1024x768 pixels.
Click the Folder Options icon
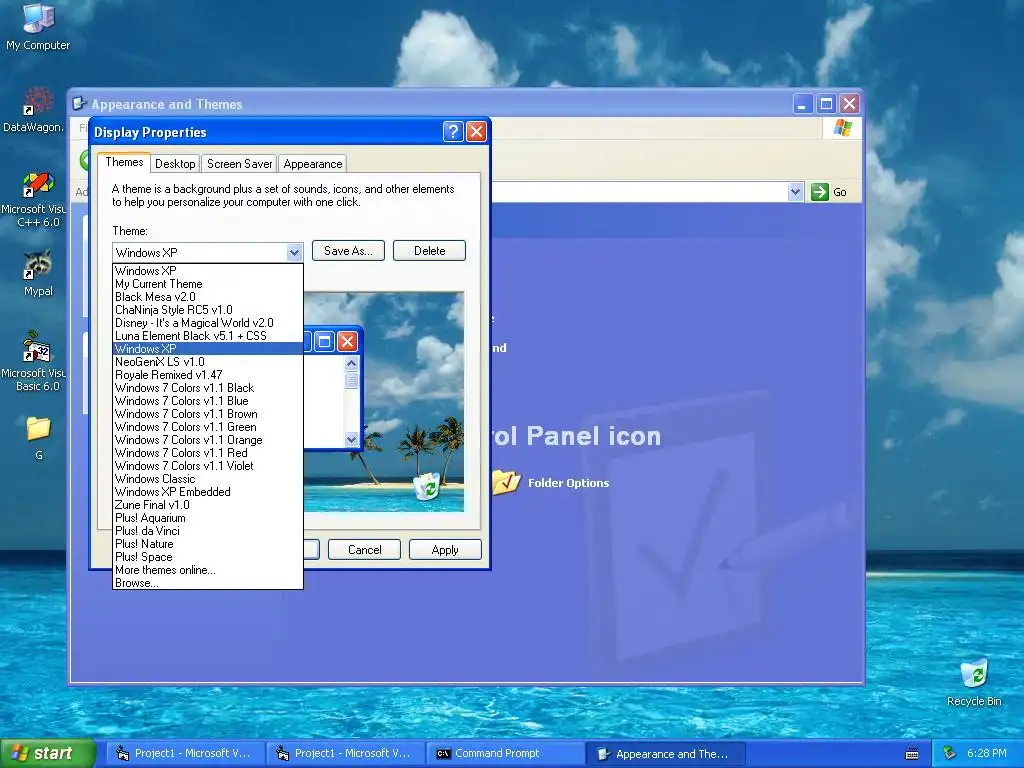point(506,482)
